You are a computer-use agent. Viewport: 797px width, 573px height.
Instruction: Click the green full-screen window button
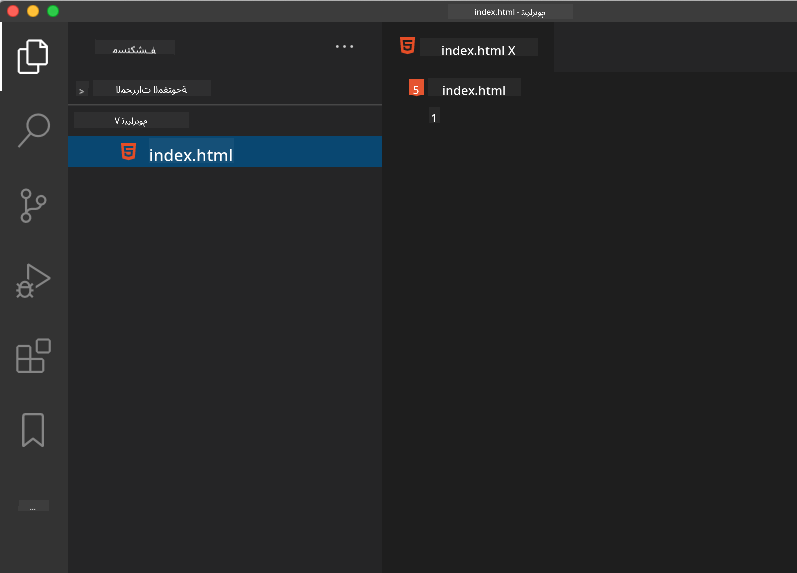click(53, 11)
